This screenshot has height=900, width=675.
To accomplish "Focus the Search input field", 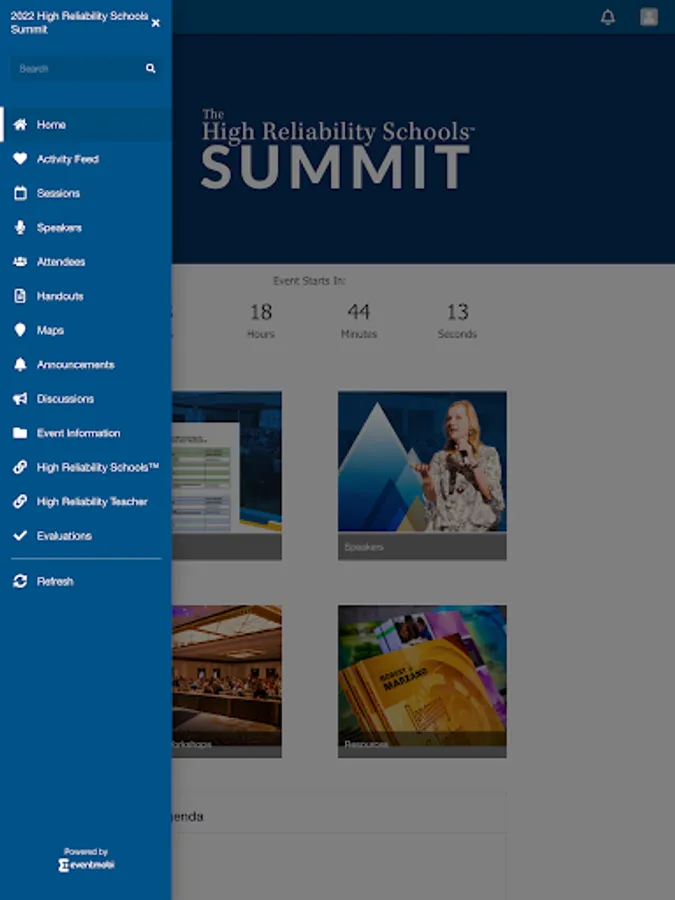I will 86,68.
